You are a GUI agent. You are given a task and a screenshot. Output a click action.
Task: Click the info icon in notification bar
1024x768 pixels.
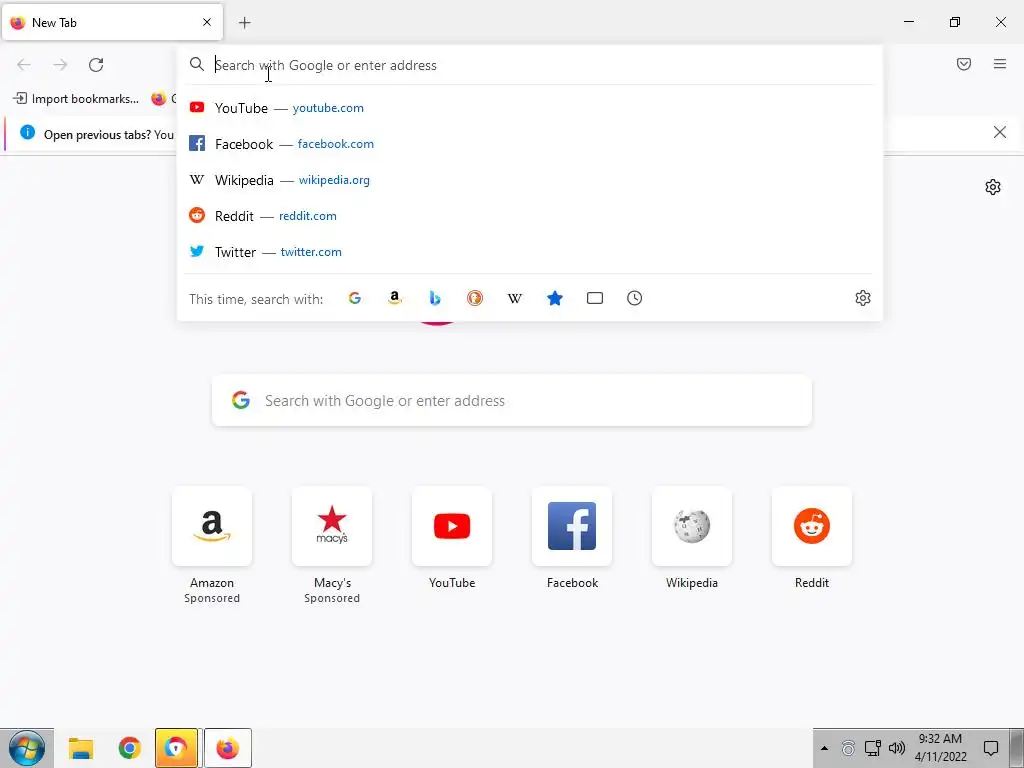27,133
